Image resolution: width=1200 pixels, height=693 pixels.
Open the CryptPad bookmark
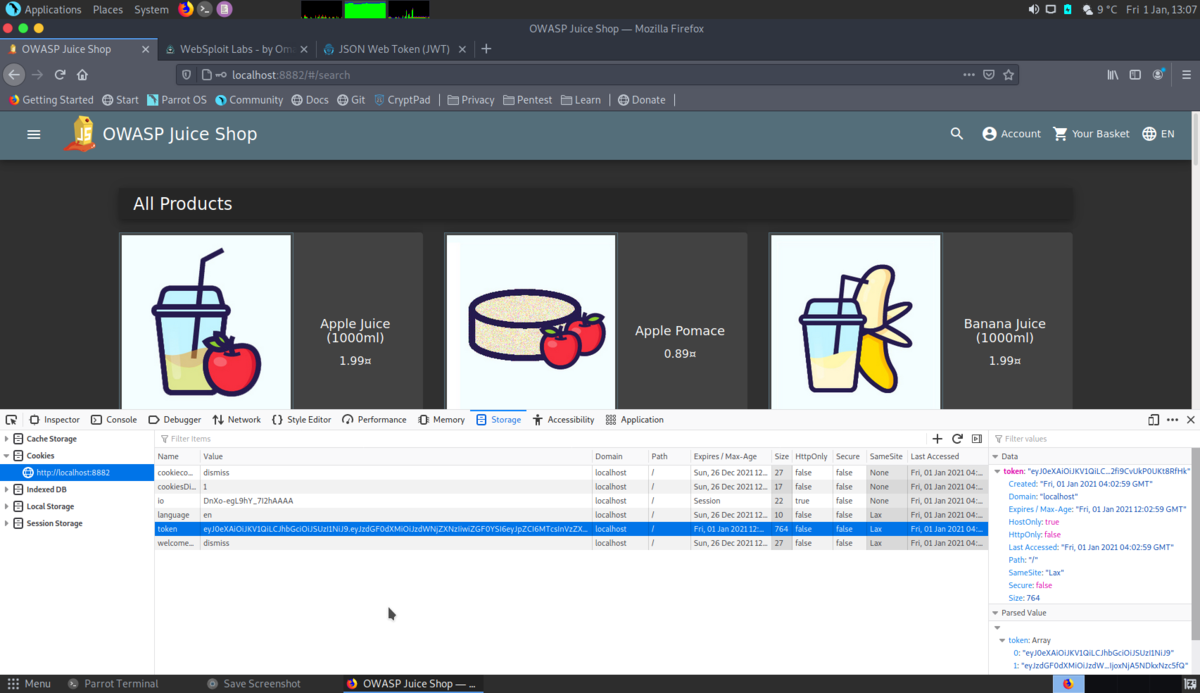402,100
